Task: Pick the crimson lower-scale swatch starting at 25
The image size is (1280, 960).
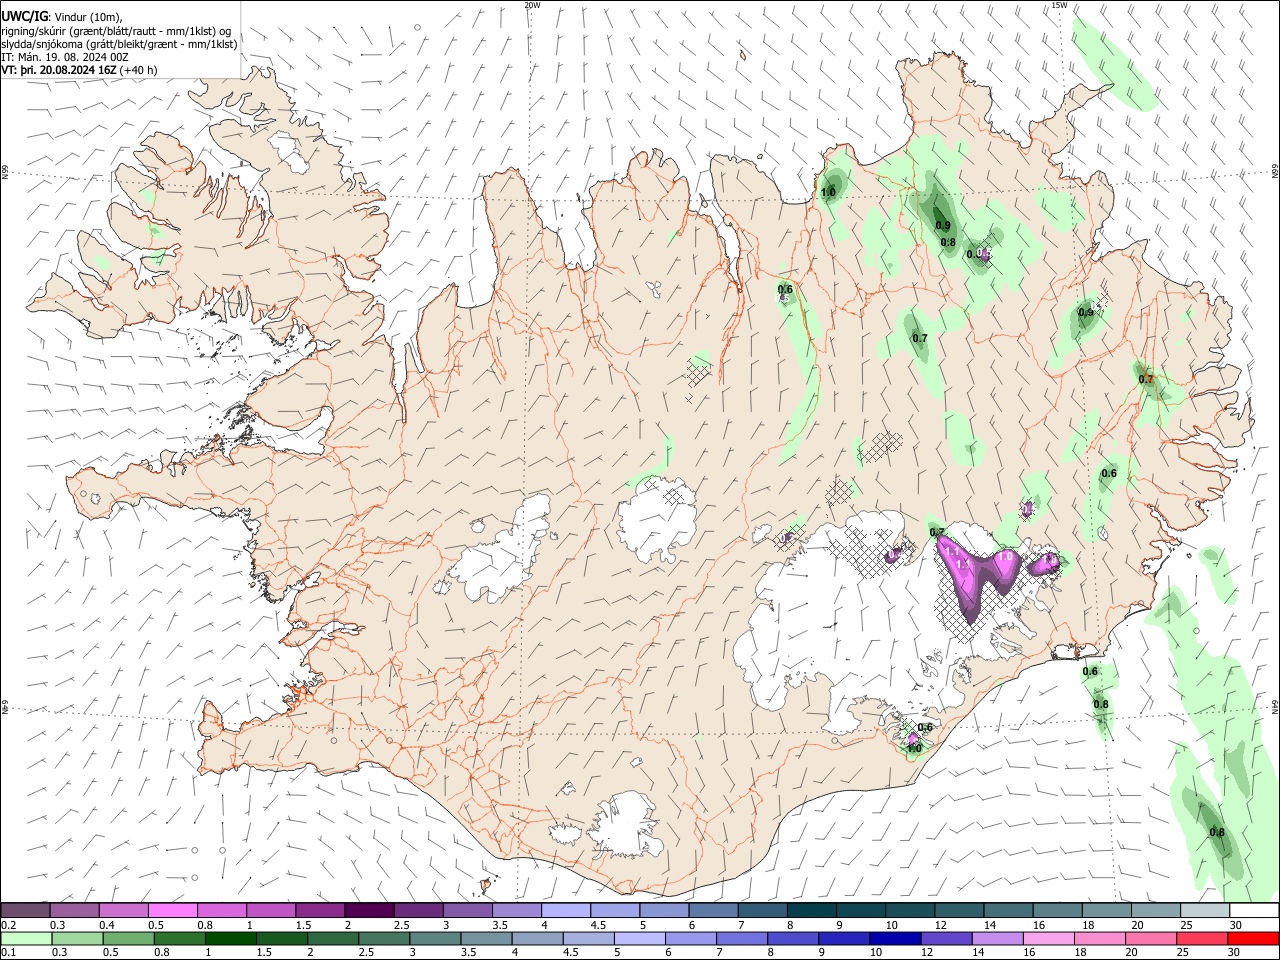Action: click(1202, 938)
